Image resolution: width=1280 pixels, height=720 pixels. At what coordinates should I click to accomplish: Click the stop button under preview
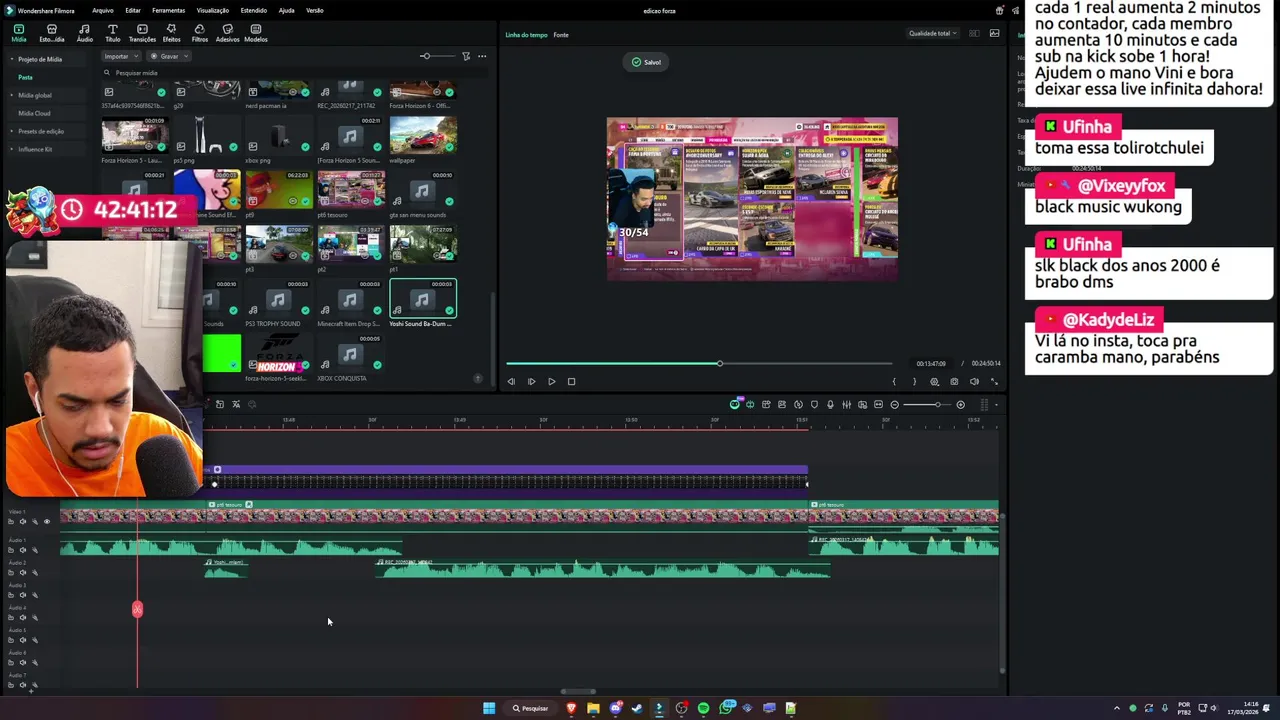point(571,381)
